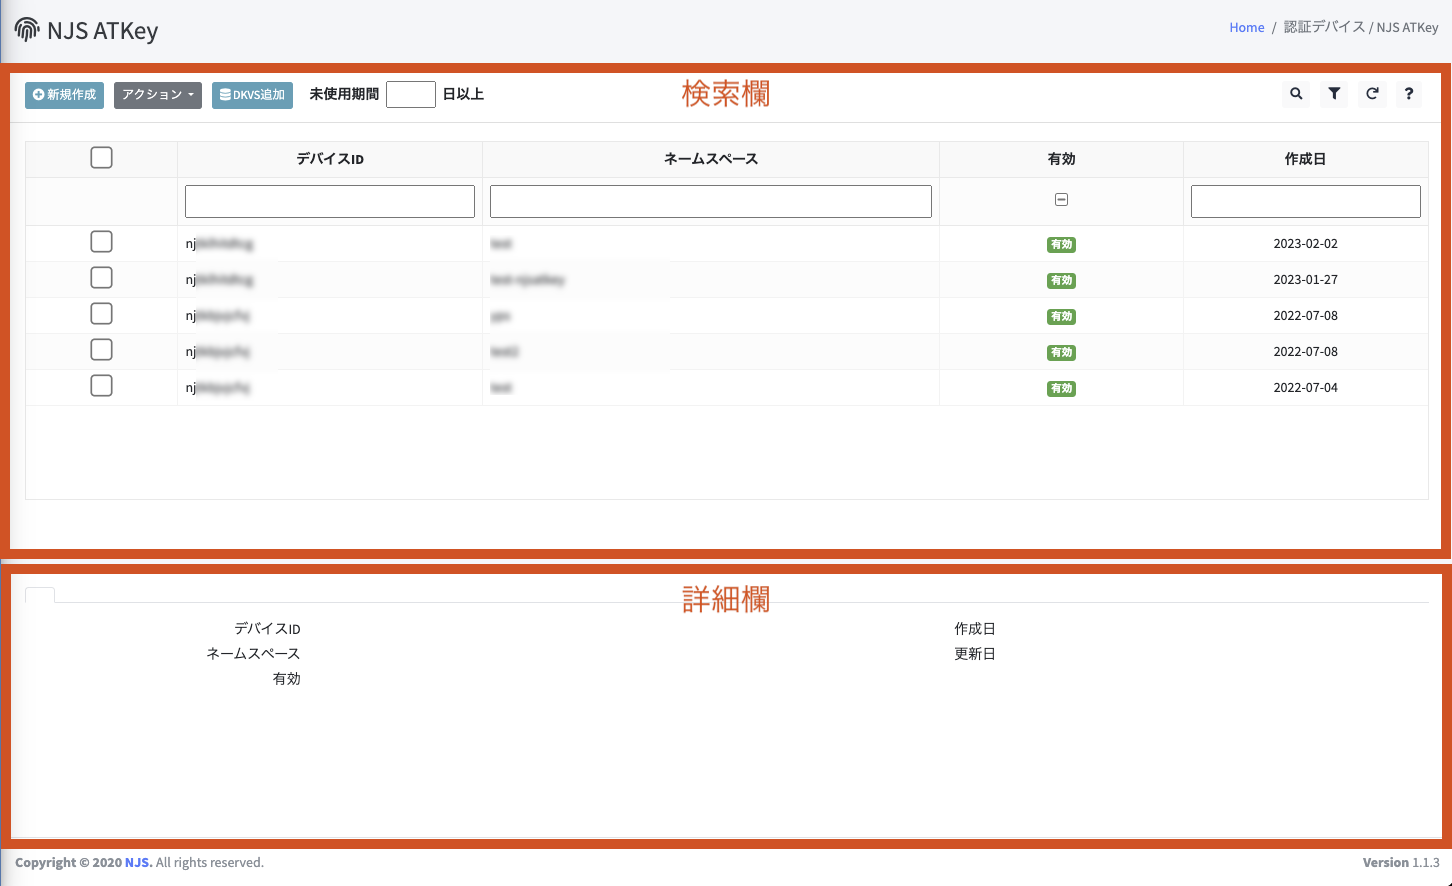Image resolution: width=1452 pixels, height=886 pixels.
Task: Check the row dated 2022-07-04
Action: click(x=101, y=386)
